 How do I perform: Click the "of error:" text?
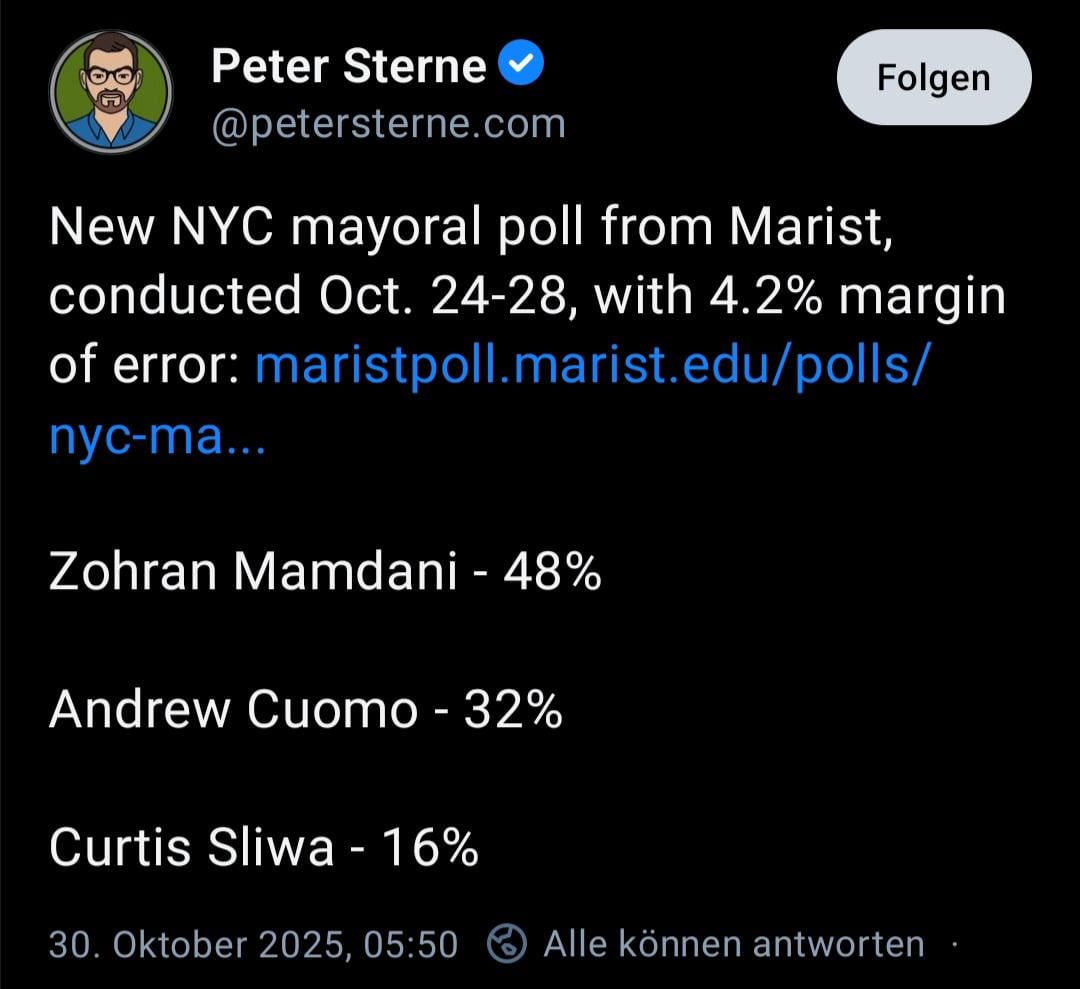click(142, 368)
